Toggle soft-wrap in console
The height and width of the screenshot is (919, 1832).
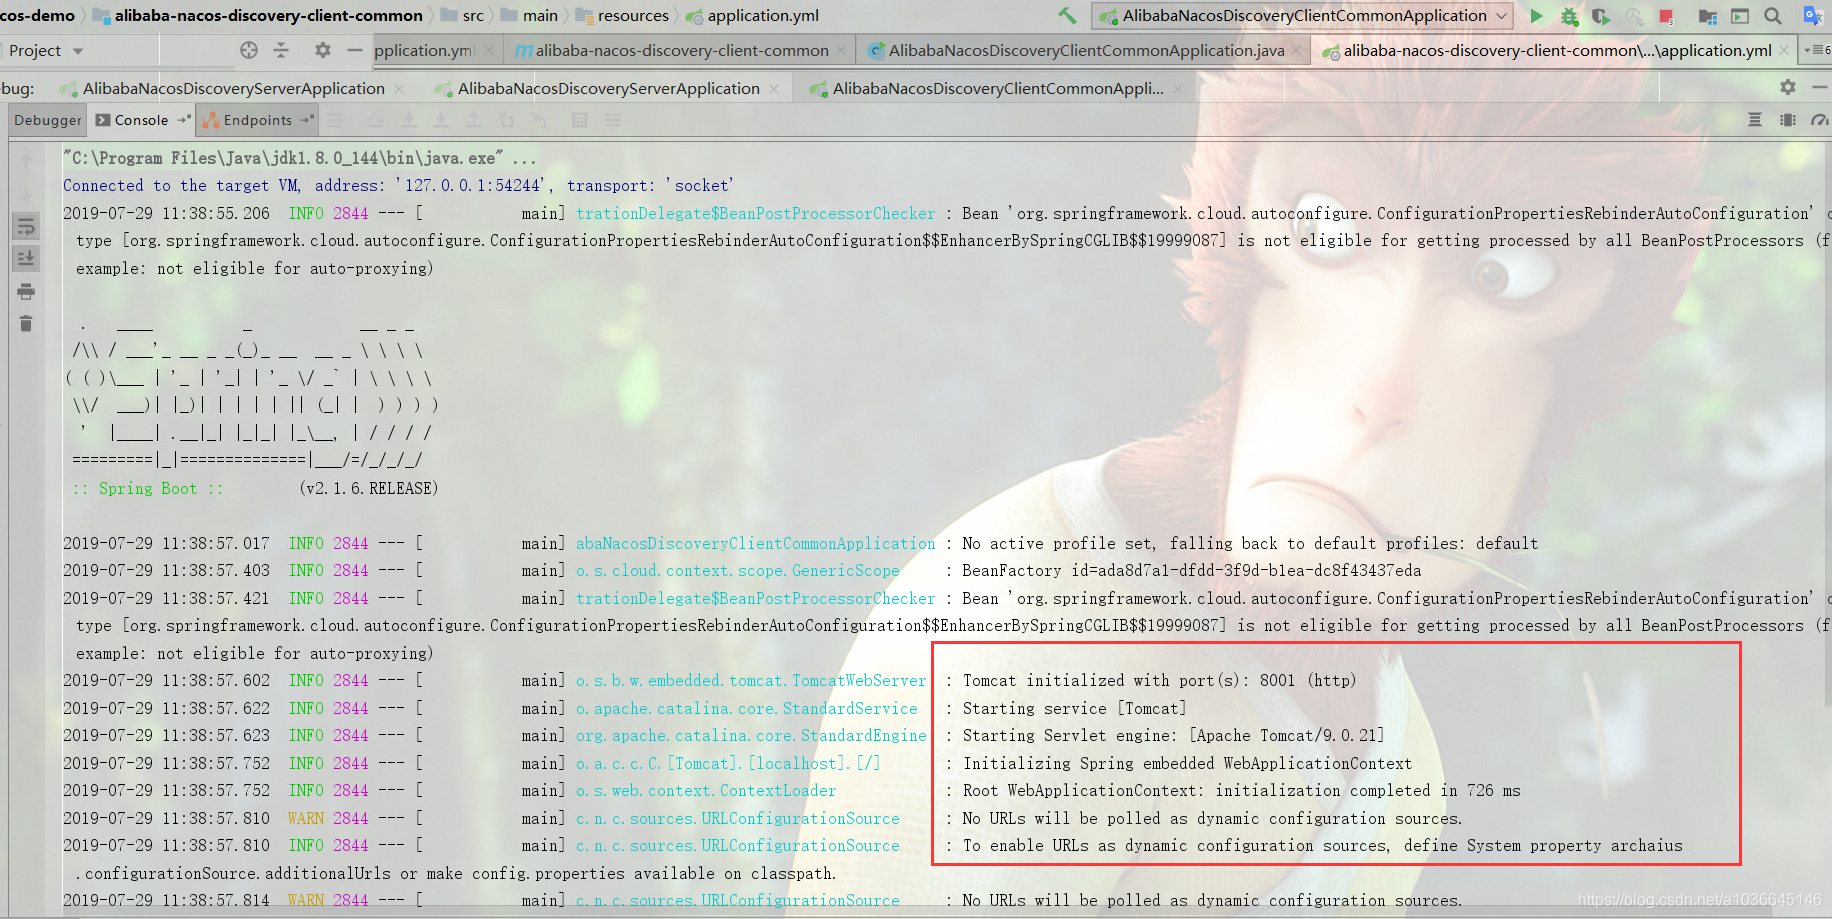(26, 226)
